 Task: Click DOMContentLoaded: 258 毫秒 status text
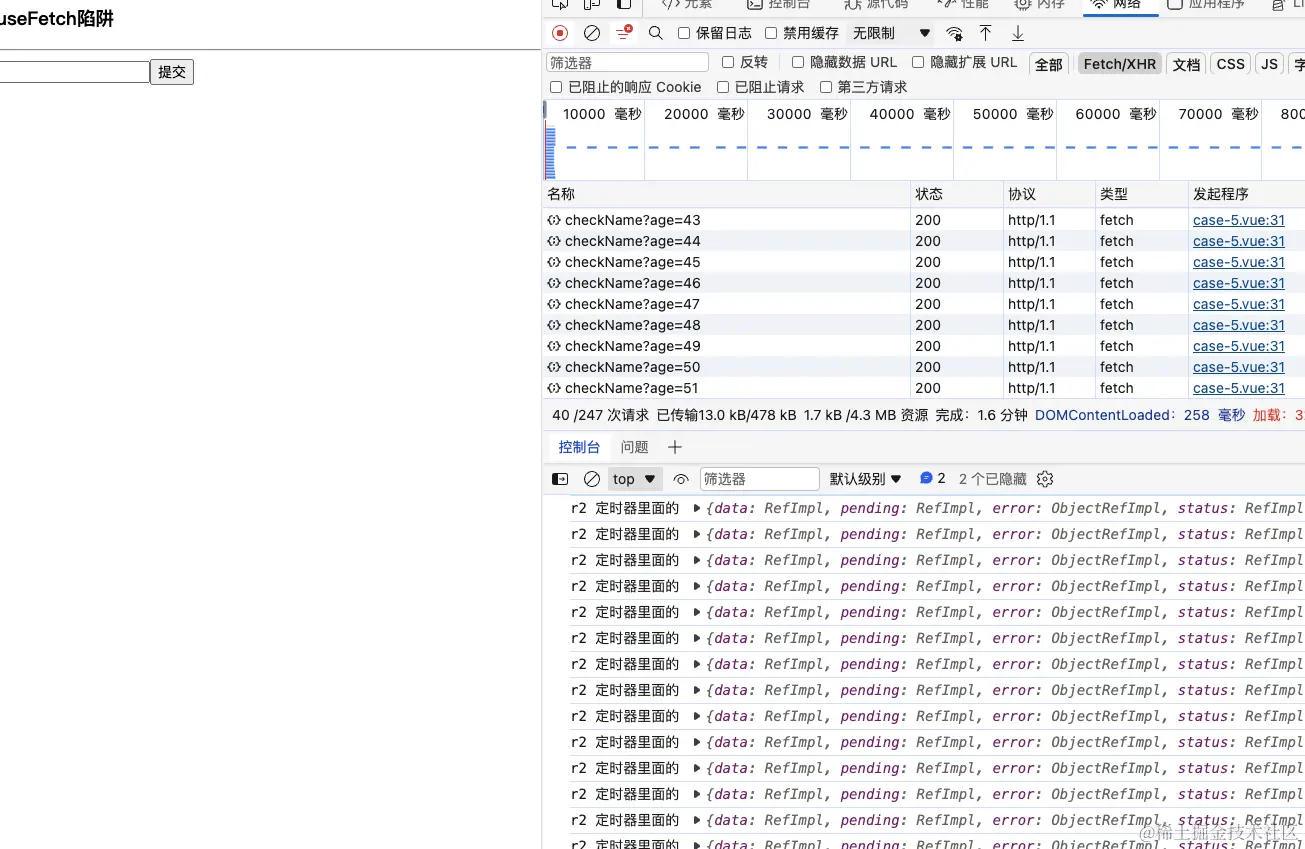(1140, 415)
